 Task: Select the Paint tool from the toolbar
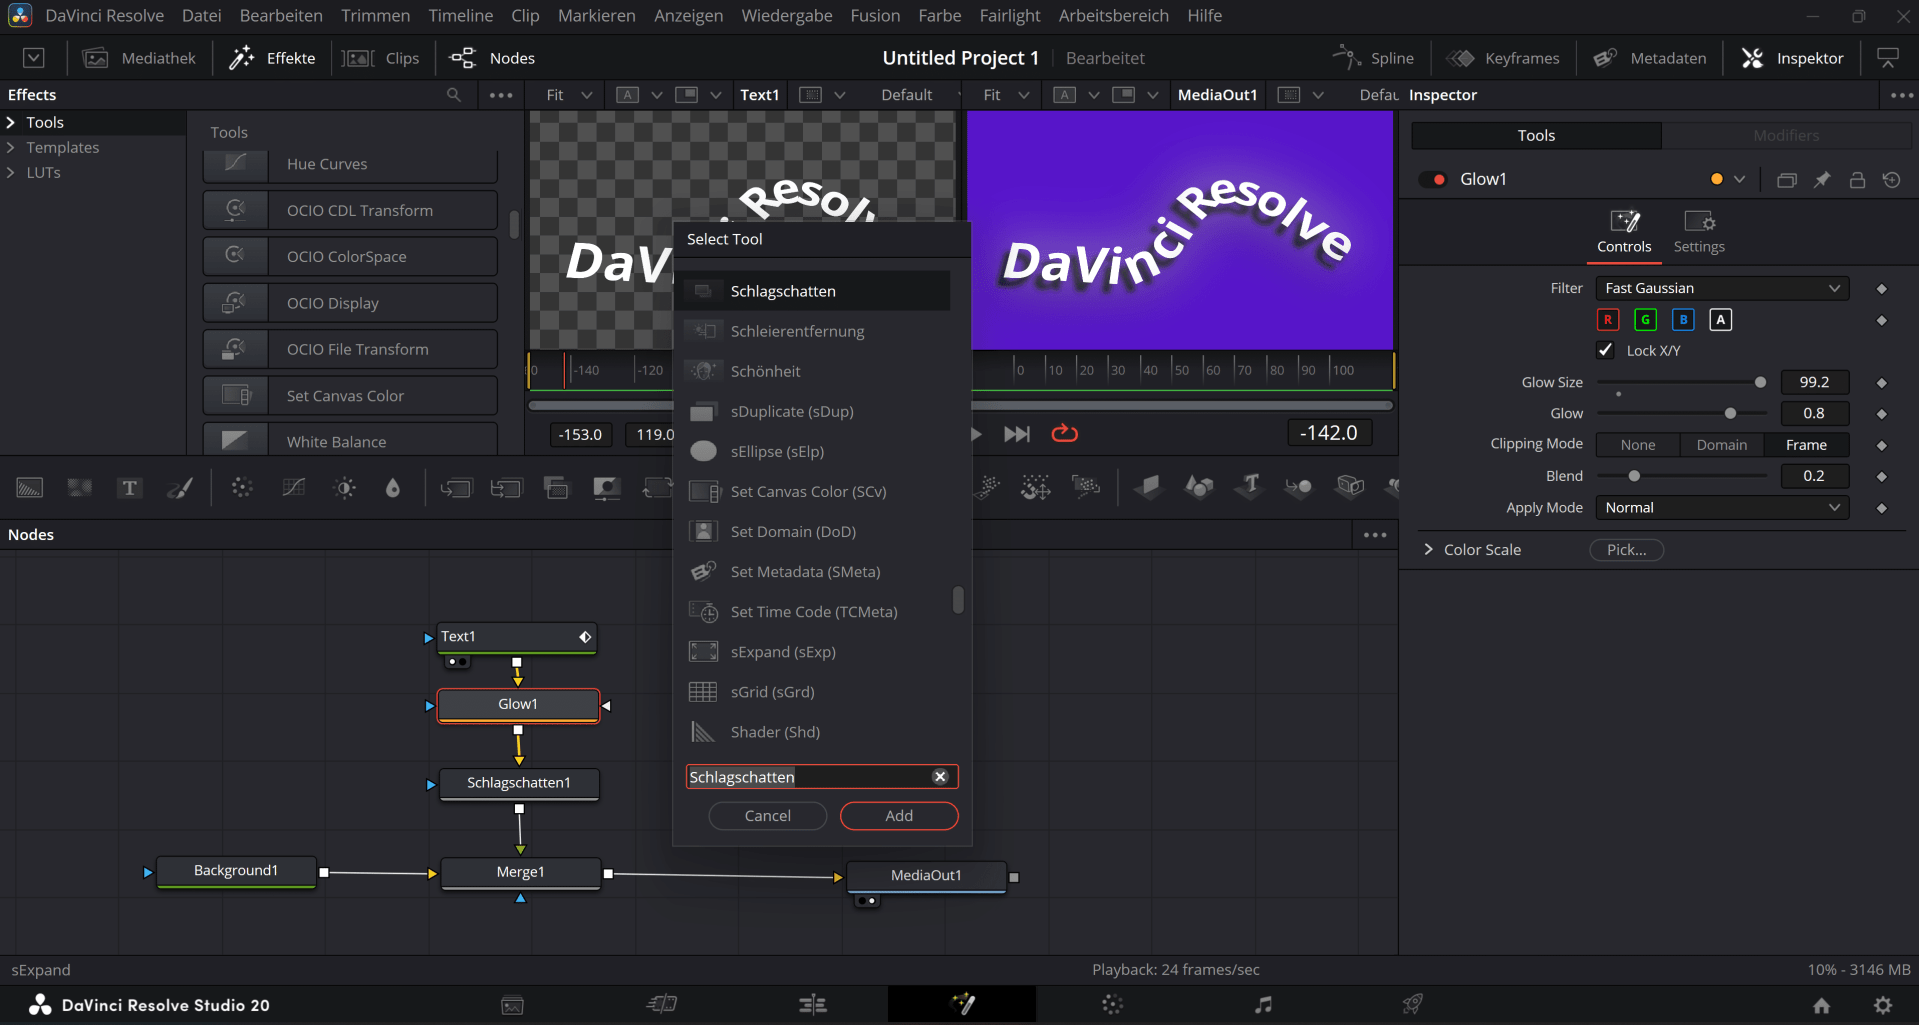pyautogui.click(x=180, y=488)
